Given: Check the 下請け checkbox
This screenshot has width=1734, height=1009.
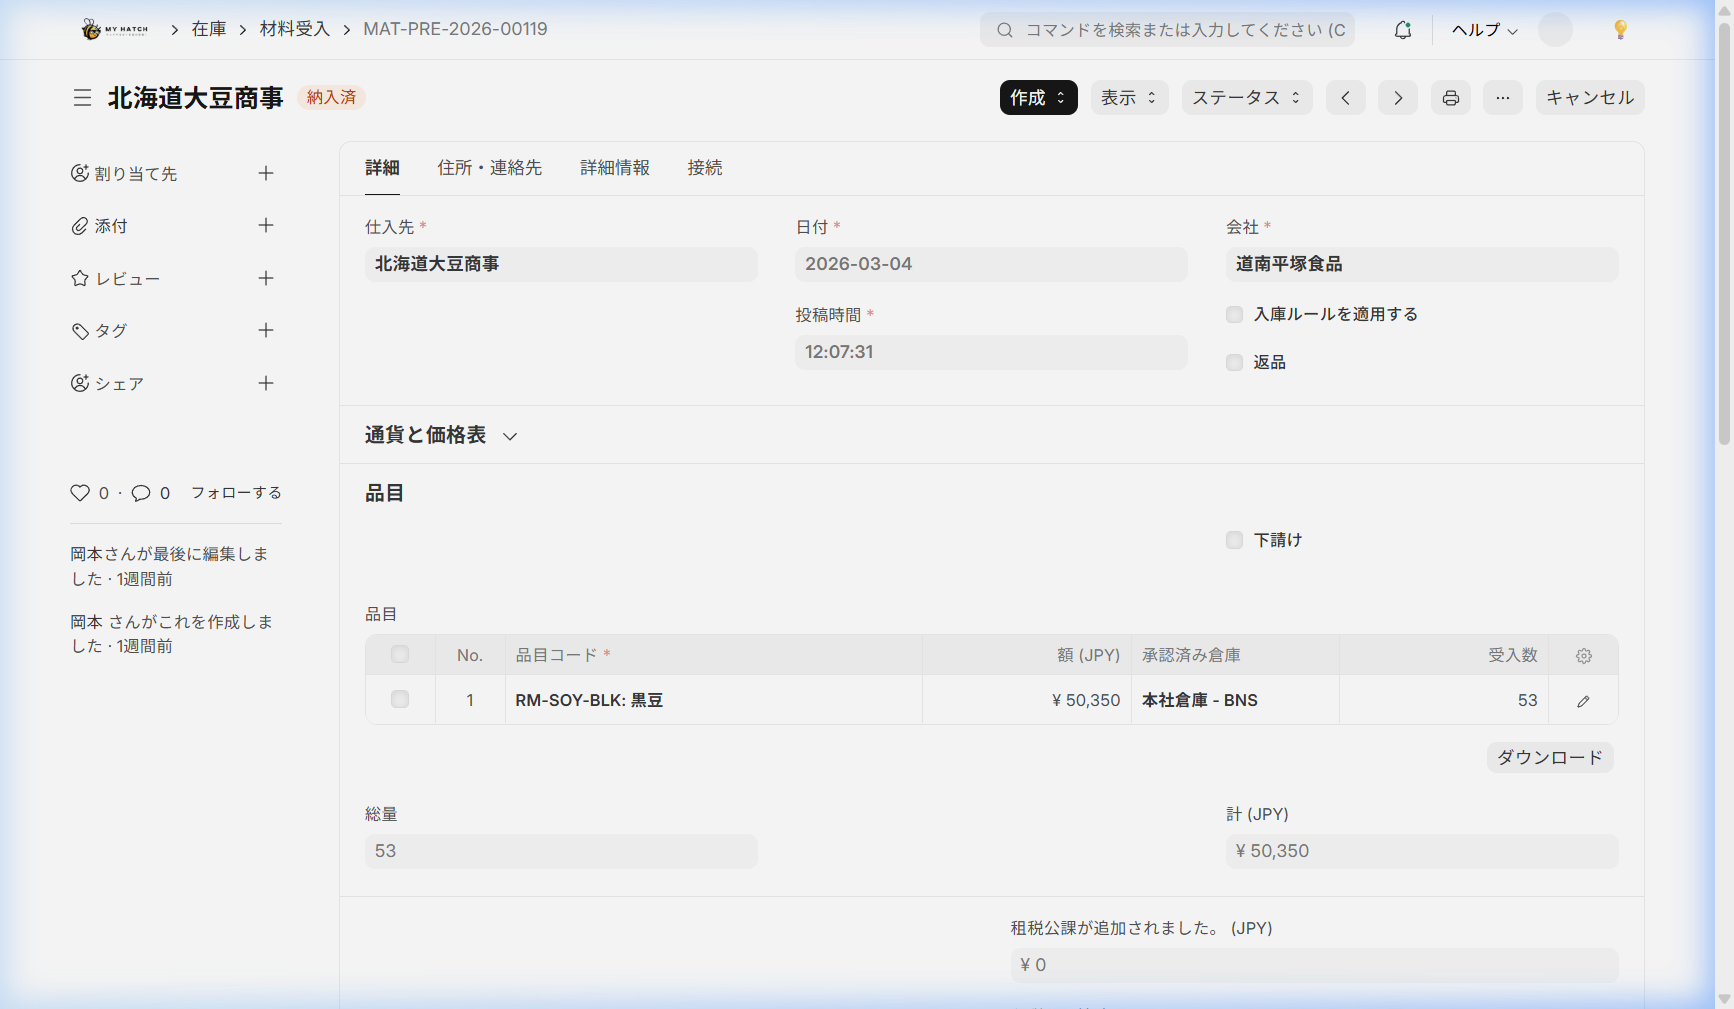Looking at the screenshot, I should [x=1234, y=540].
